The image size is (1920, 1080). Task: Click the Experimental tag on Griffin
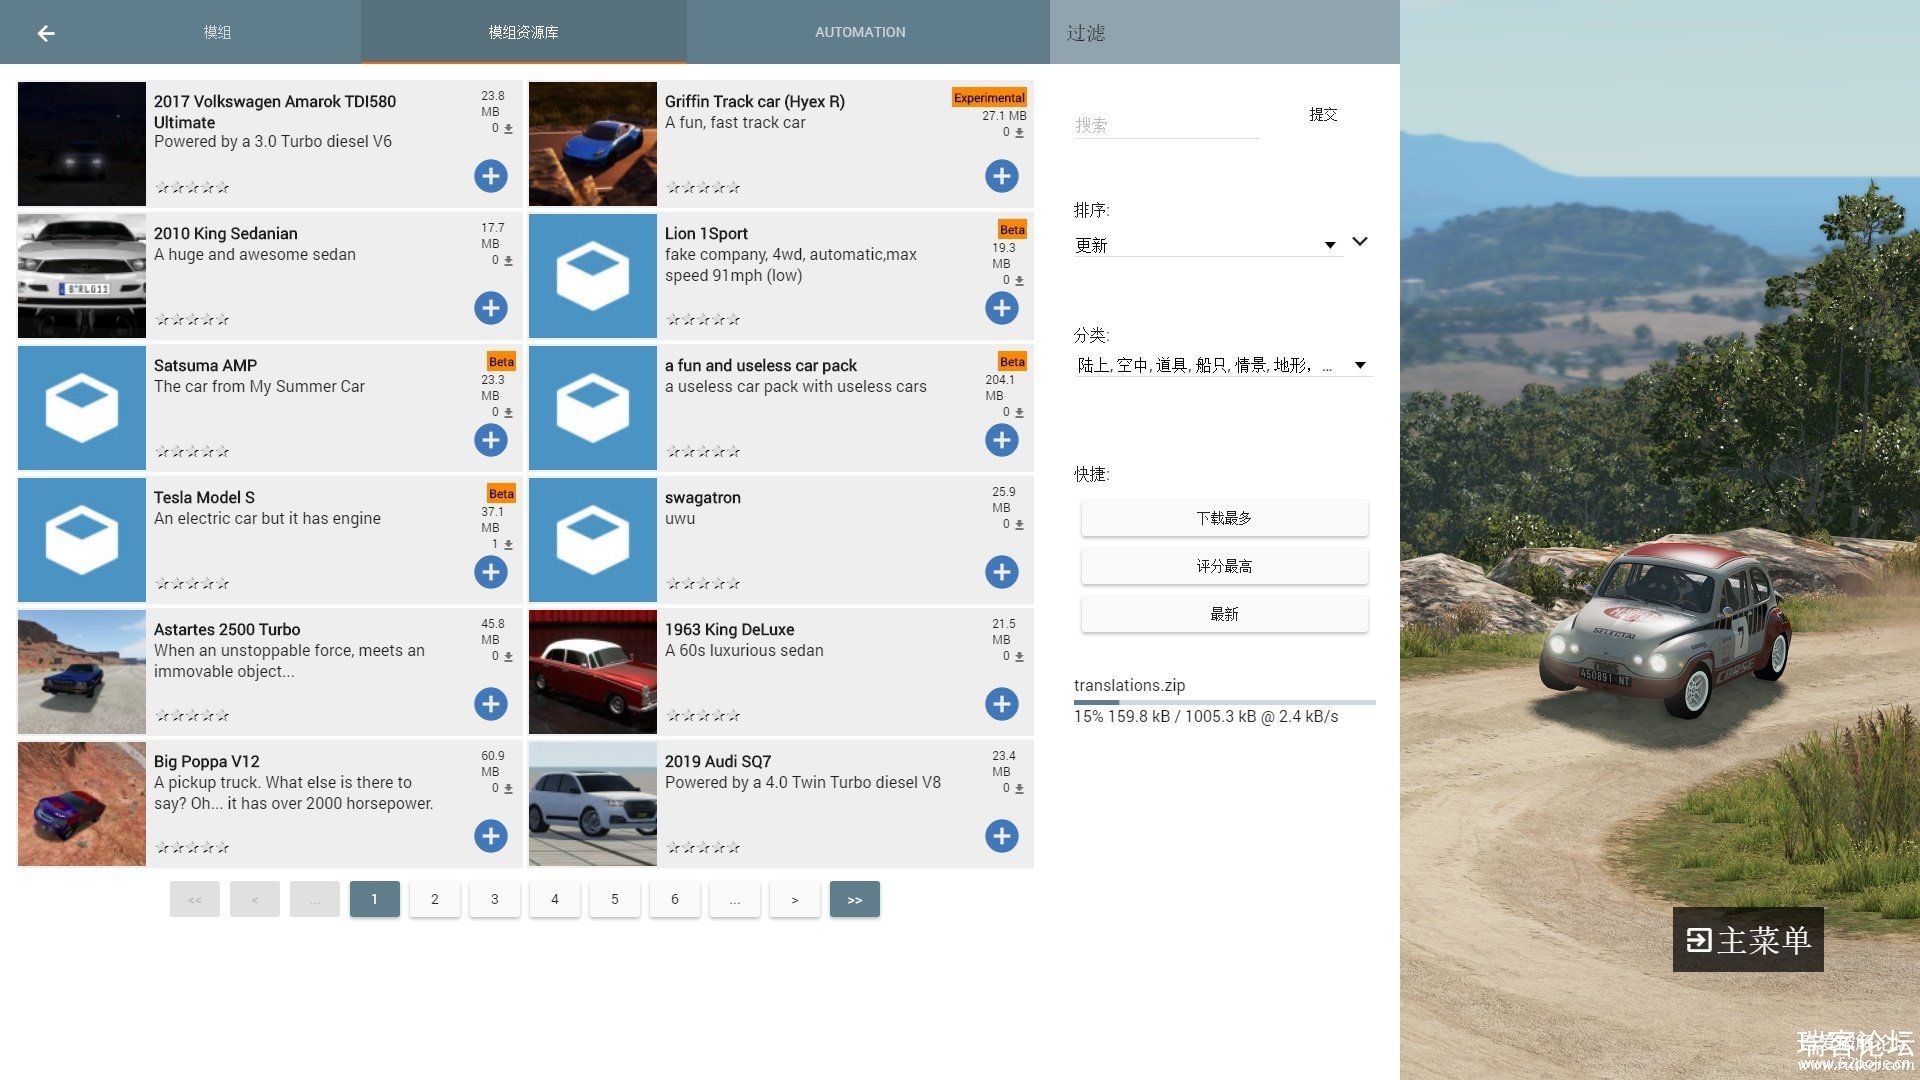989,98
